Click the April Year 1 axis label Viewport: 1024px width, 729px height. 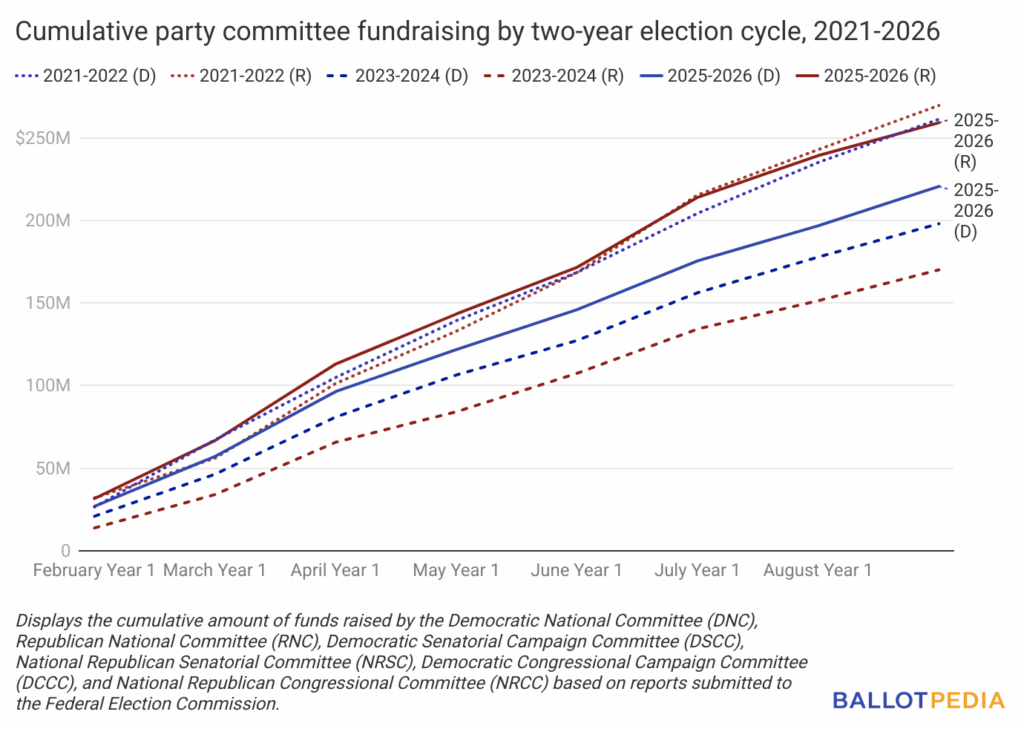[335, 570]
